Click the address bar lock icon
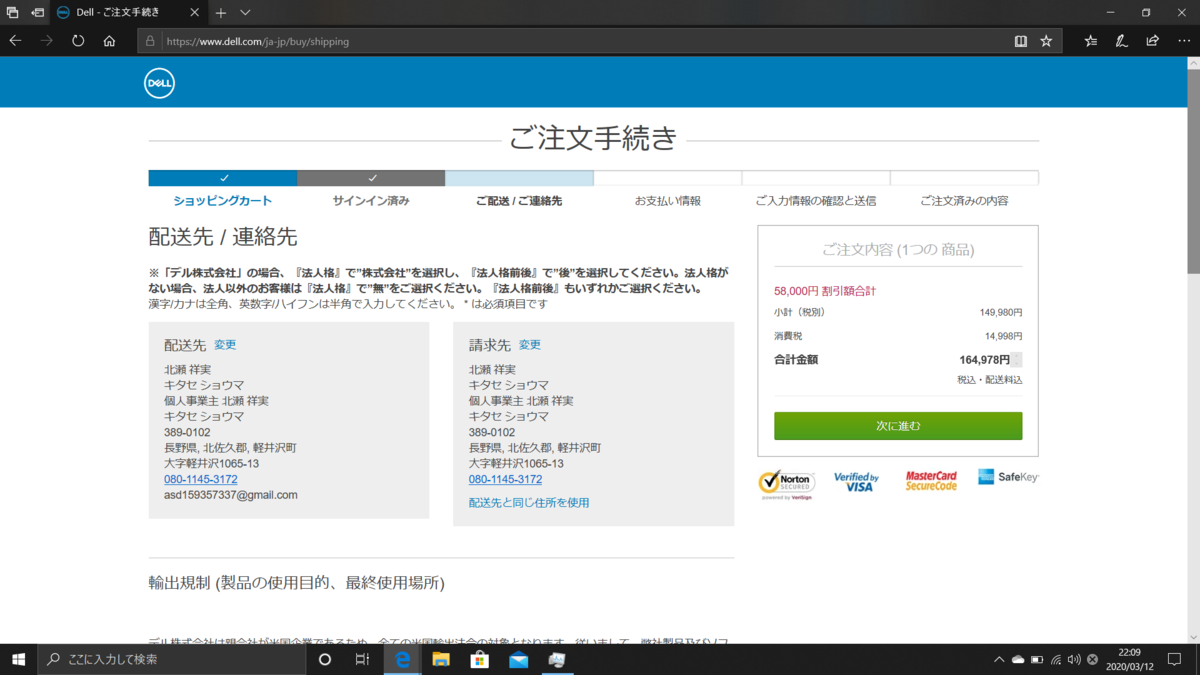 150,42
